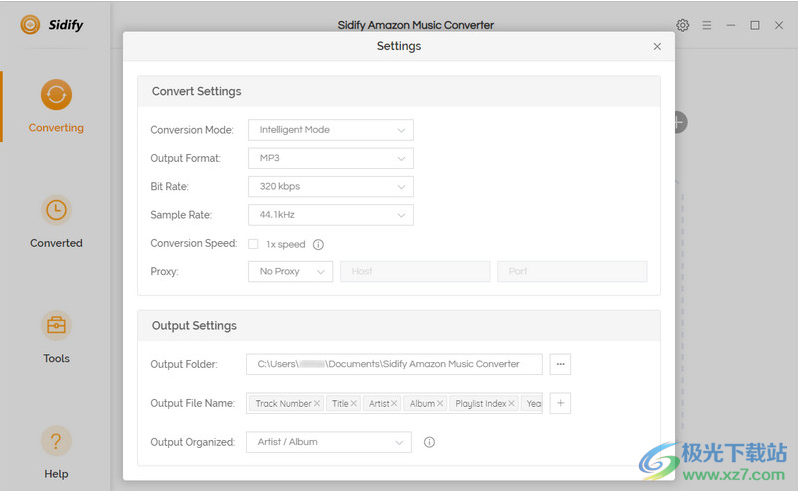The height and width of the screenshot is (491, 798).
Task: Open the Help section in sidebar
Action: click(x=56, y=452)
